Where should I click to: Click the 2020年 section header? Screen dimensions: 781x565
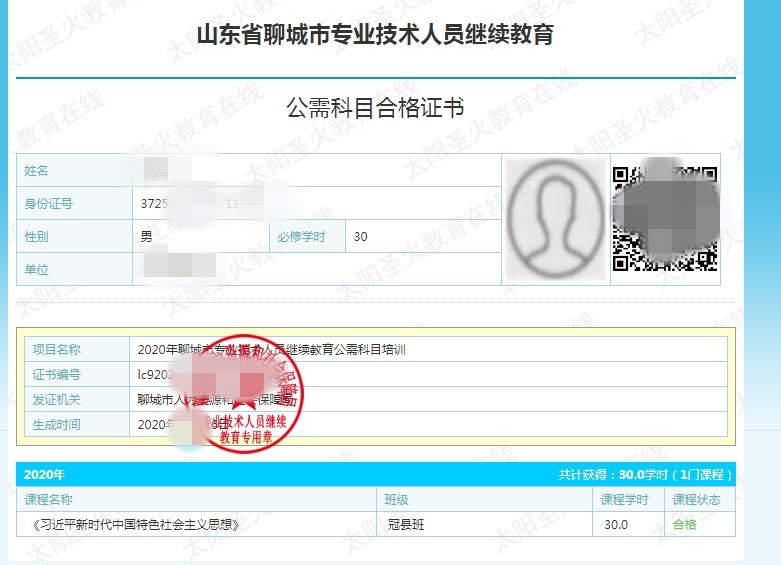tap(45, 474)
